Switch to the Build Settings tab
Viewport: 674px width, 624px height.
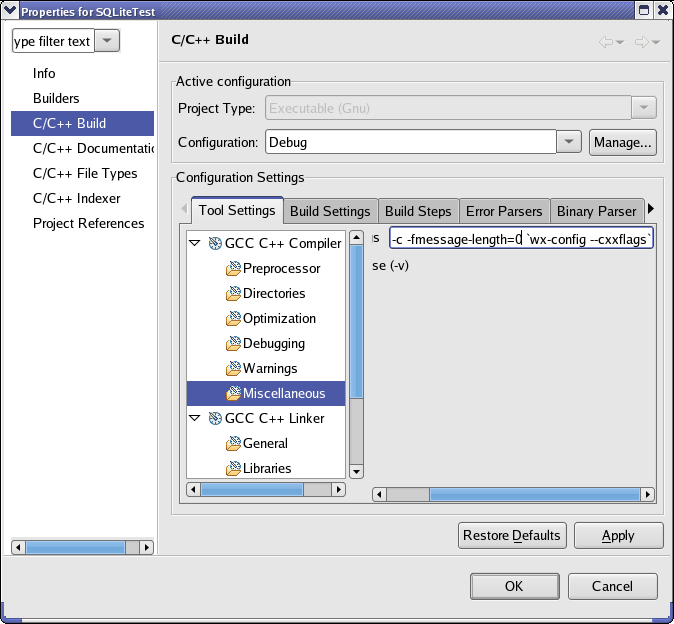tap(330, 211)
